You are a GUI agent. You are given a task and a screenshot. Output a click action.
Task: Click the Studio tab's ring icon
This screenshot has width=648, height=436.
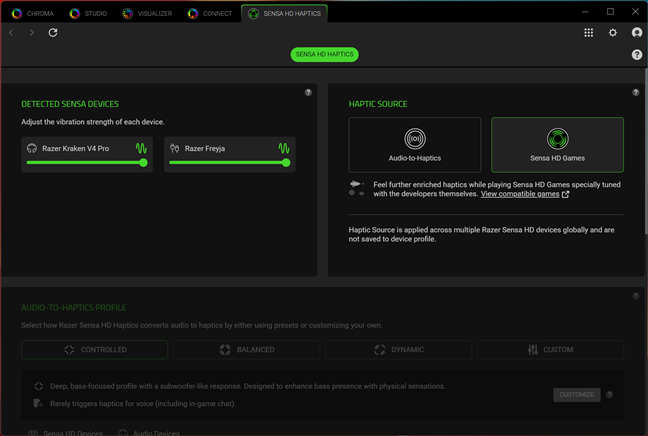[x=75, y=14]
